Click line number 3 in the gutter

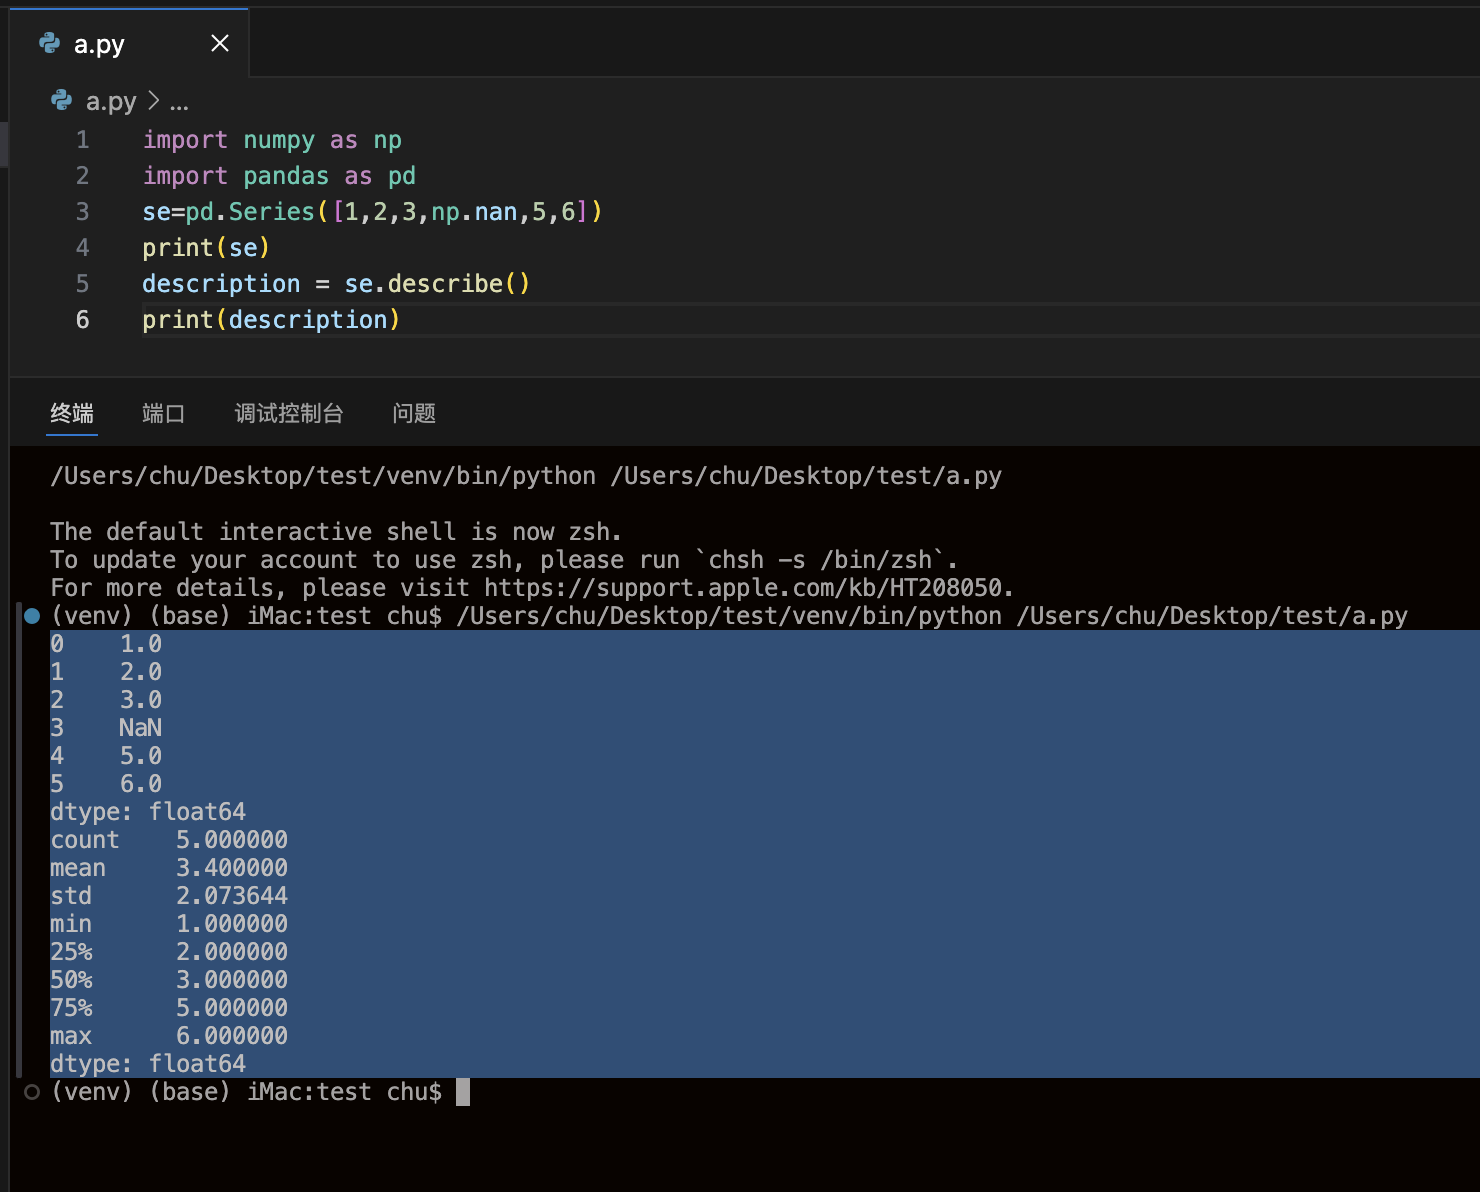coord(83,212)
